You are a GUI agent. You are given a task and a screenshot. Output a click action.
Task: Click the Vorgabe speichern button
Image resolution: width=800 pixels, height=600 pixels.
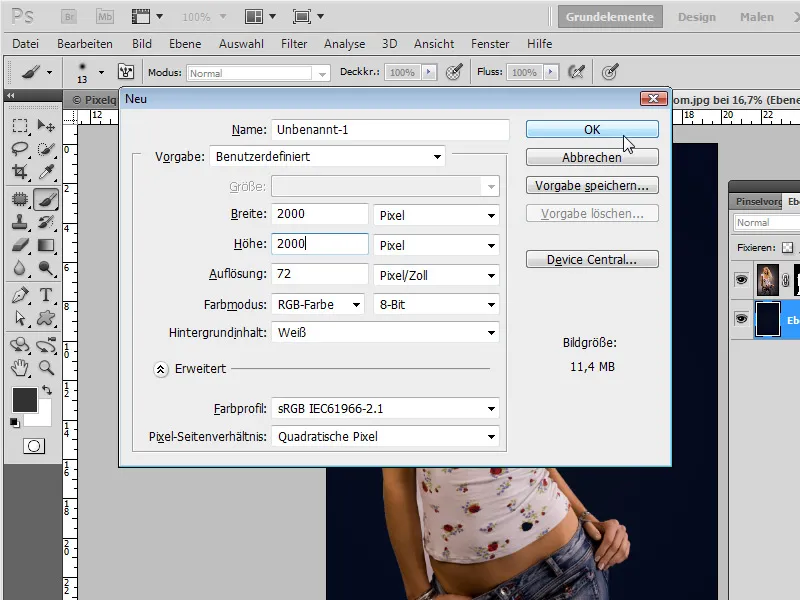[592, 185]
